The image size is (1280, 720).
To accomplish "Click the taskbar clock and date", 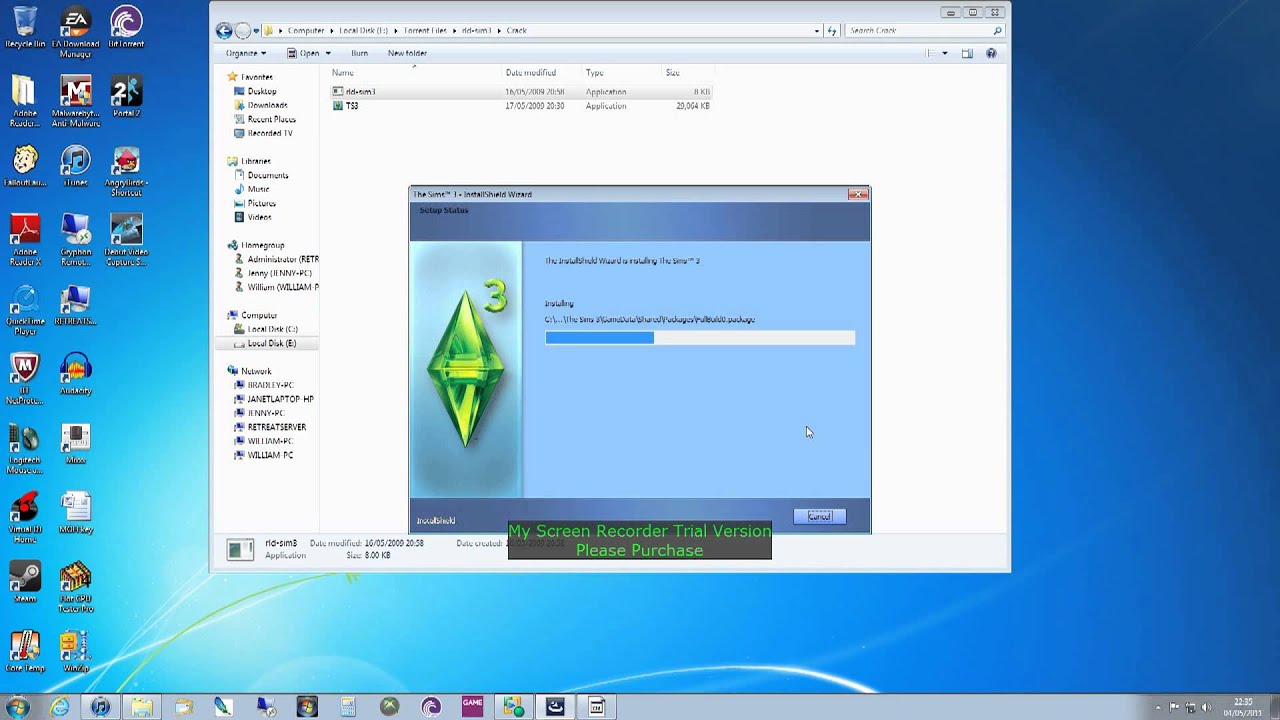I will (1243, 707).
